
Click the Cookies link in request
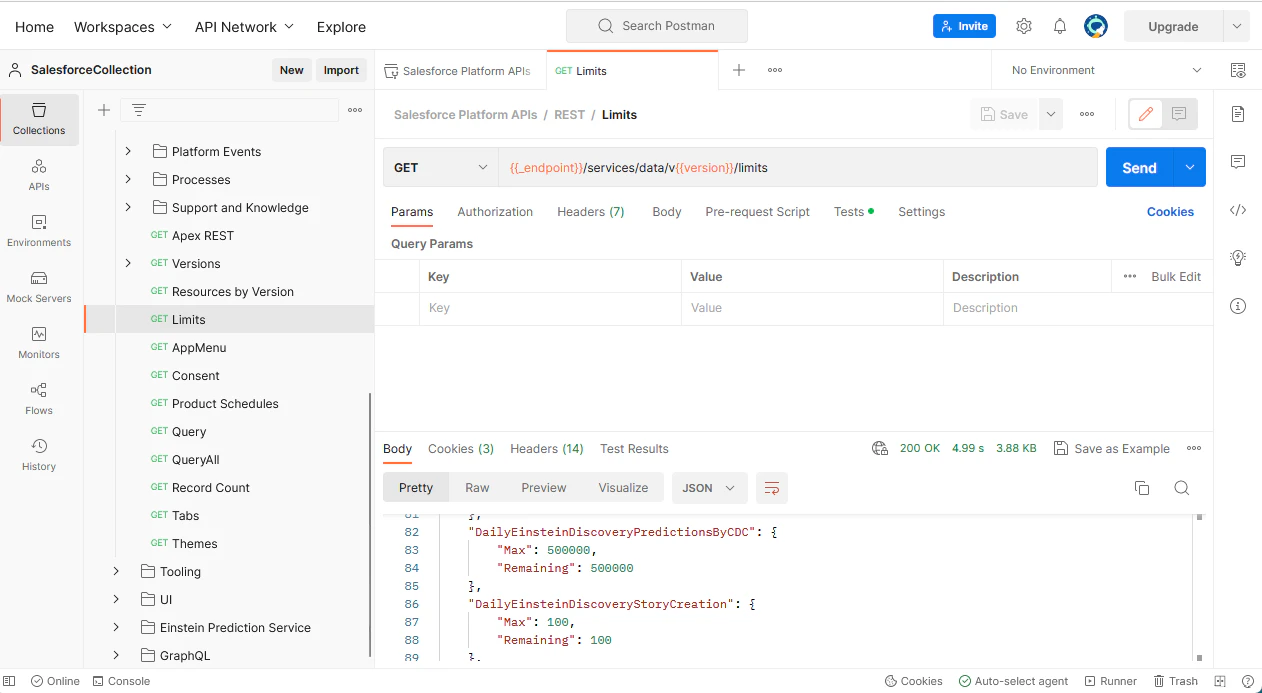(x=1170, y=212)
